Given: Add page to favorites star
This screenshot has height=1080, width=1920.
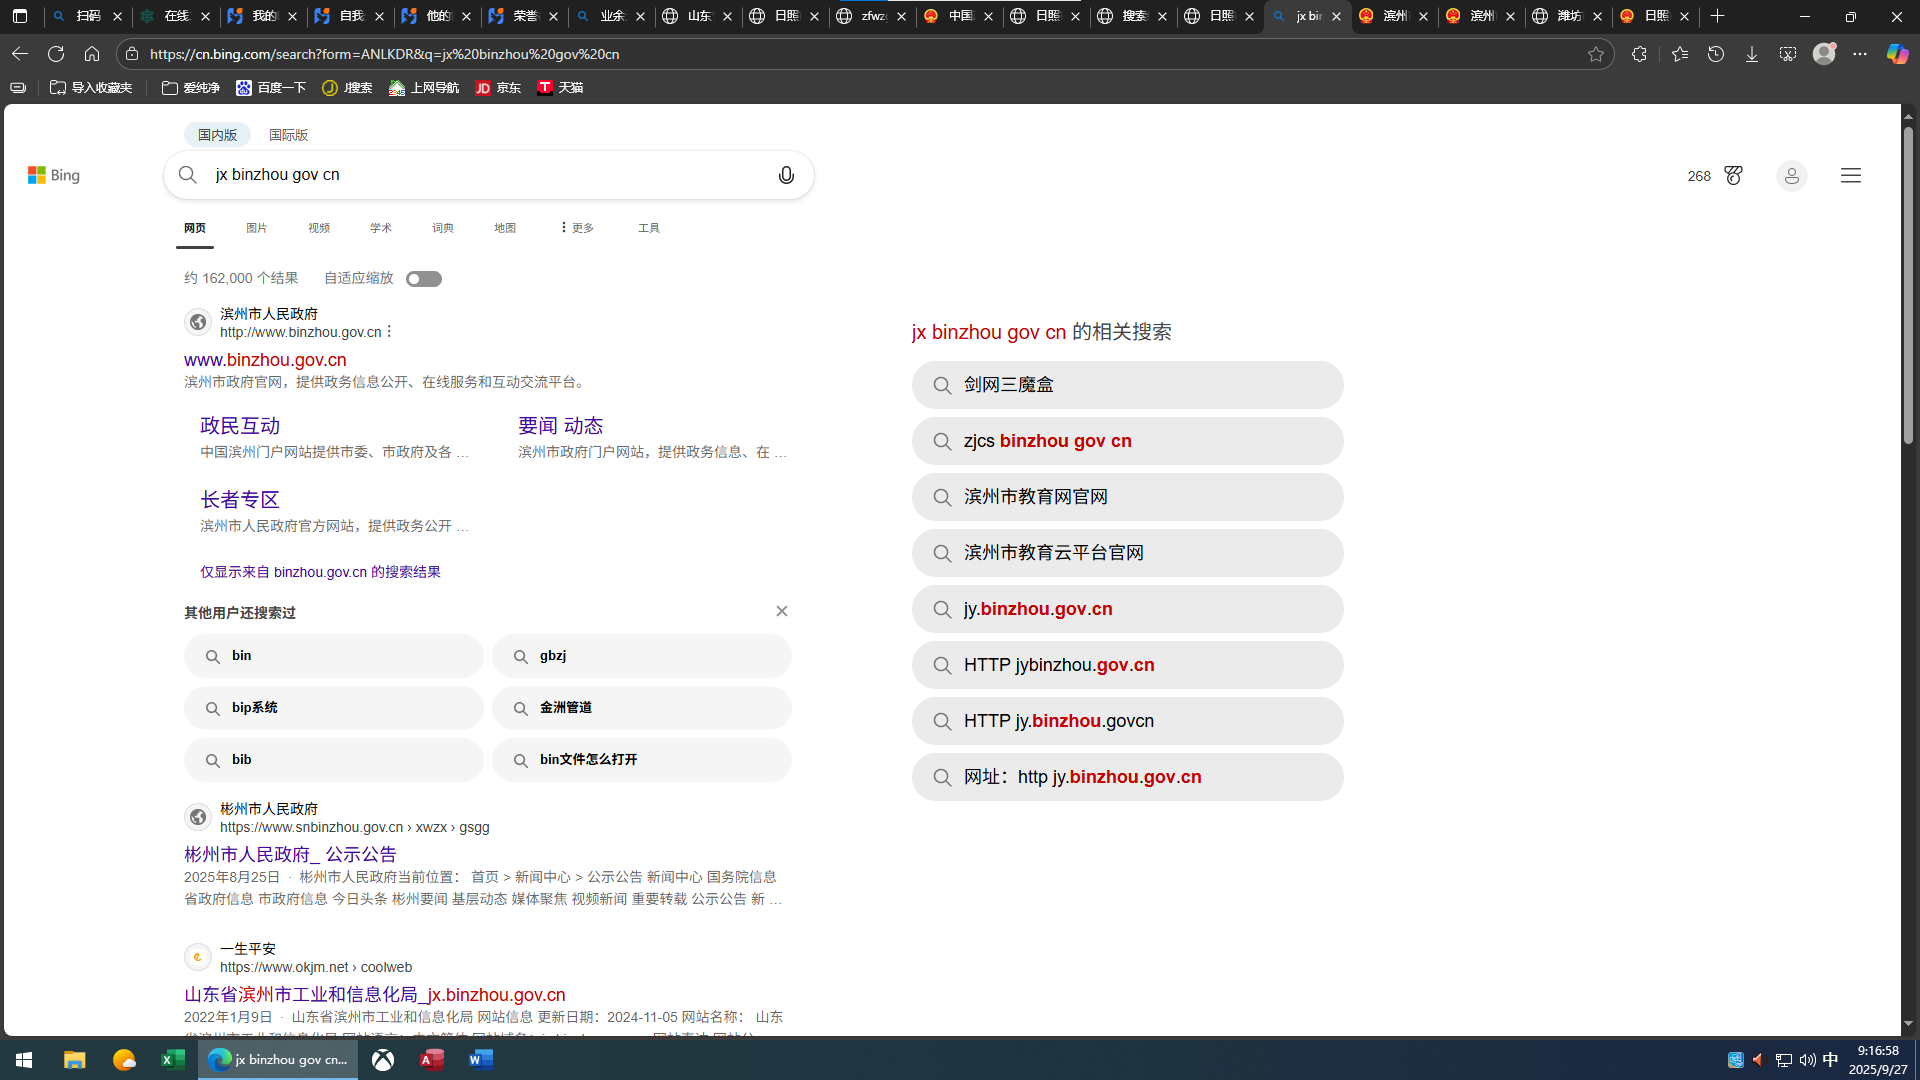Looking at the screenshot, I should pyautogui.click(x=1596, y=54).
